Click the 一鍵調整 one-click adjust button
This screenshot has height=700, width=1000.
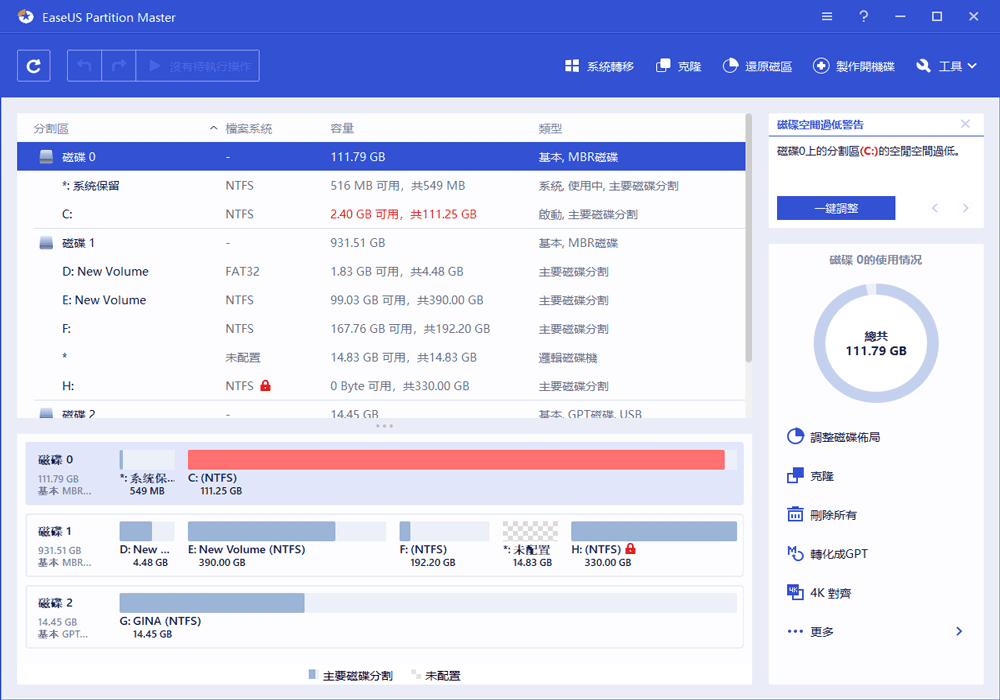click(x=836, y=208)
